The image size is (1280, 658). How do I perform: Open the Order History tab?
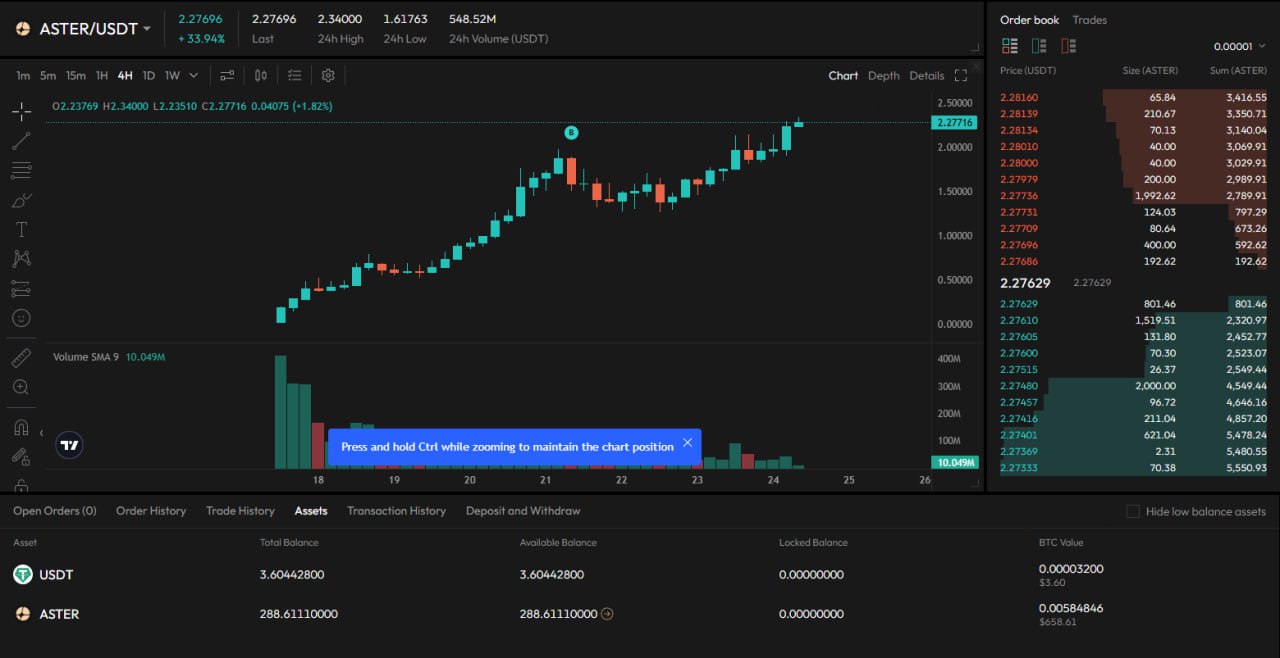[x=151, y=511]
